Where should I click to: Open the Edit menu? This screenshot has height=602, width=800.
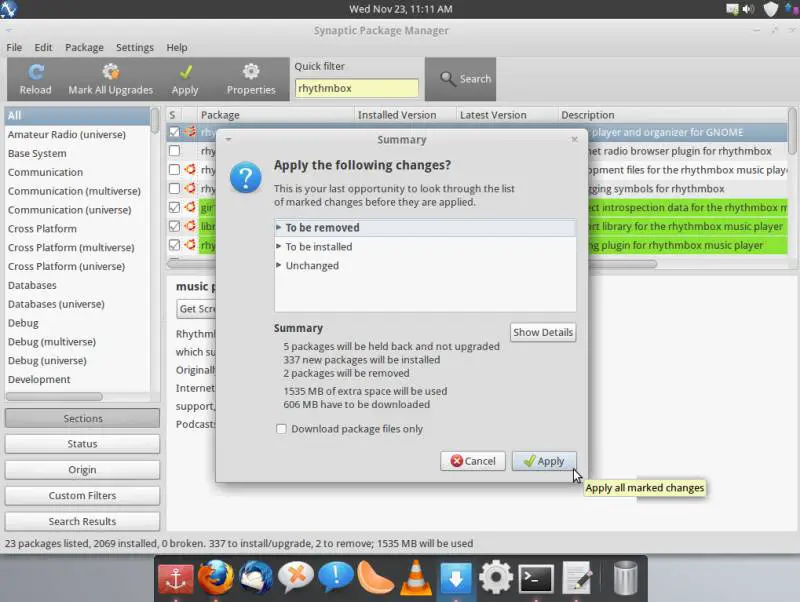[43, 47]
